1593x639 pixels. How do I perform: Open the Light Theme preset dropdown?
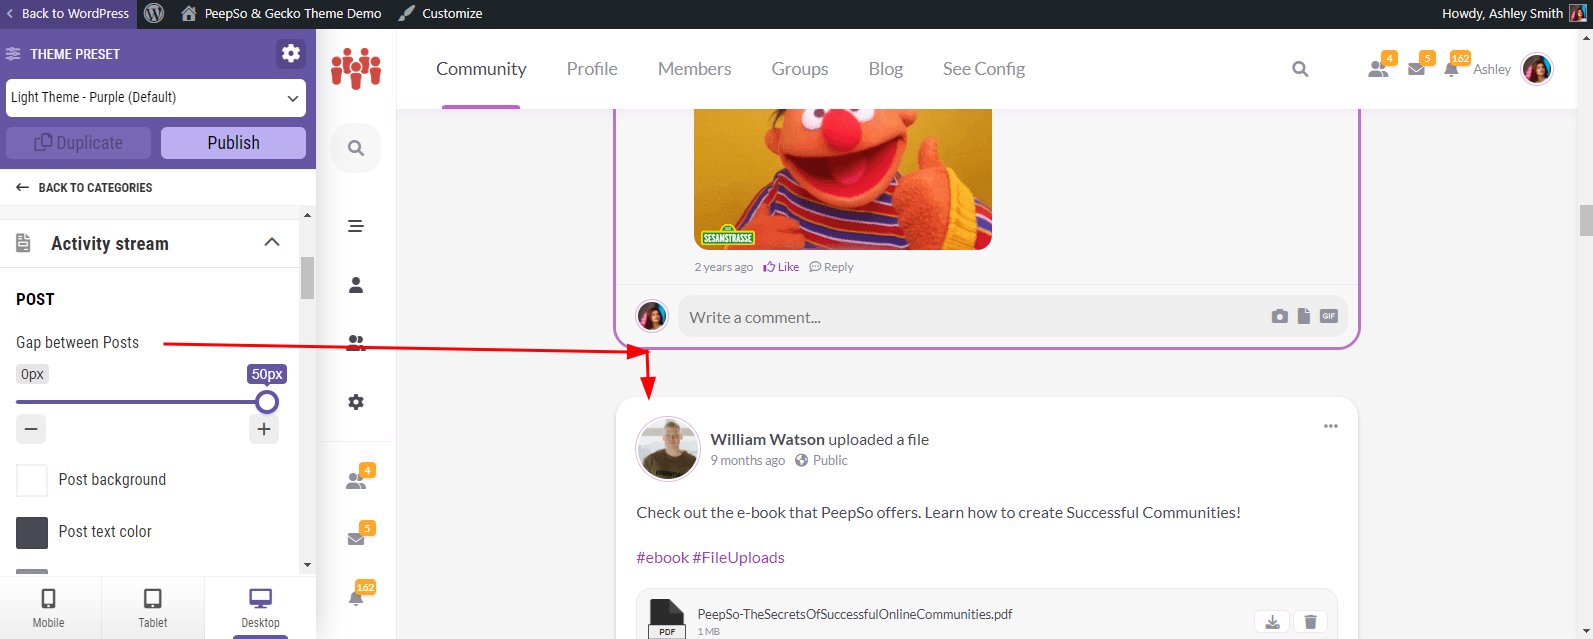tap(156, 98)
